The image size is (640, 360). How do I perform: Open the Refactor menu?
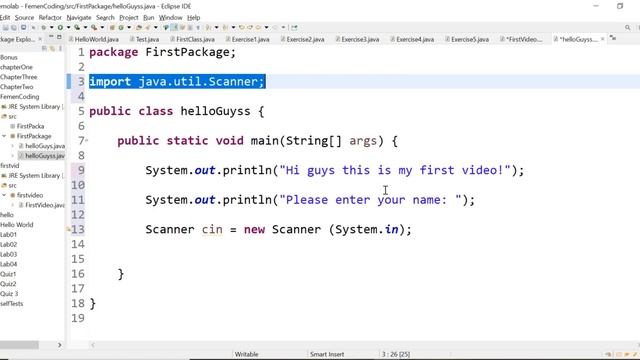(50, 18)
